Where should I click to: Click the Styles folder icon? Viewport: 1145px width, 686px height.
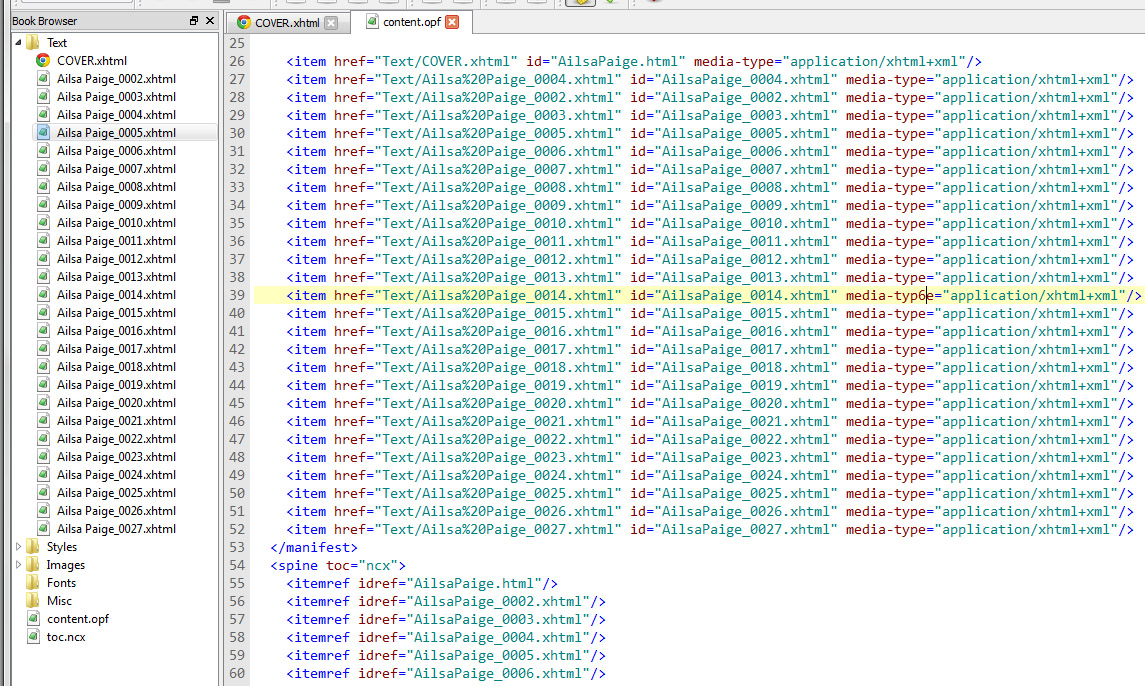point(33,546)
